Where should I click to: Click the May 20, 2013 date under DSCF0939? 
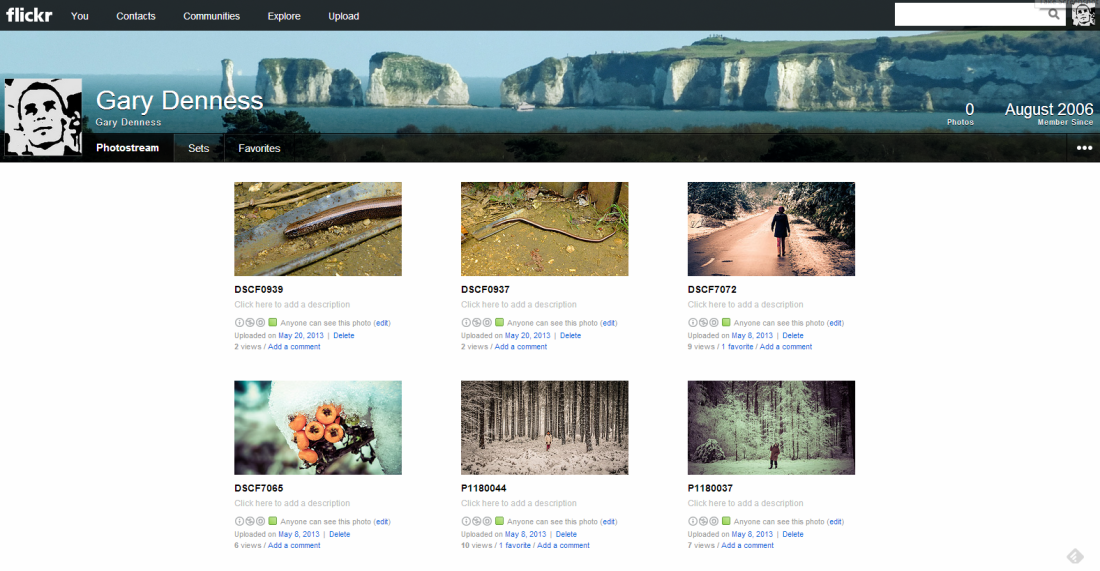(x=301, y=335)
